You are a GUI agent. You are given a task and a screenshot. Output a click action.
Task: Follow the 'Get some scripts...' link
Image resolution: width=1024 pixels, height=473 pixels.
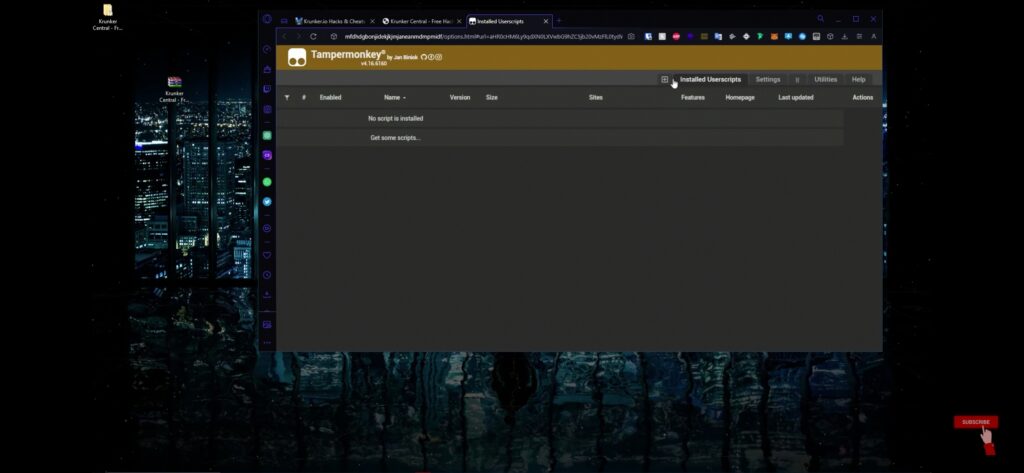pos(396,138)
